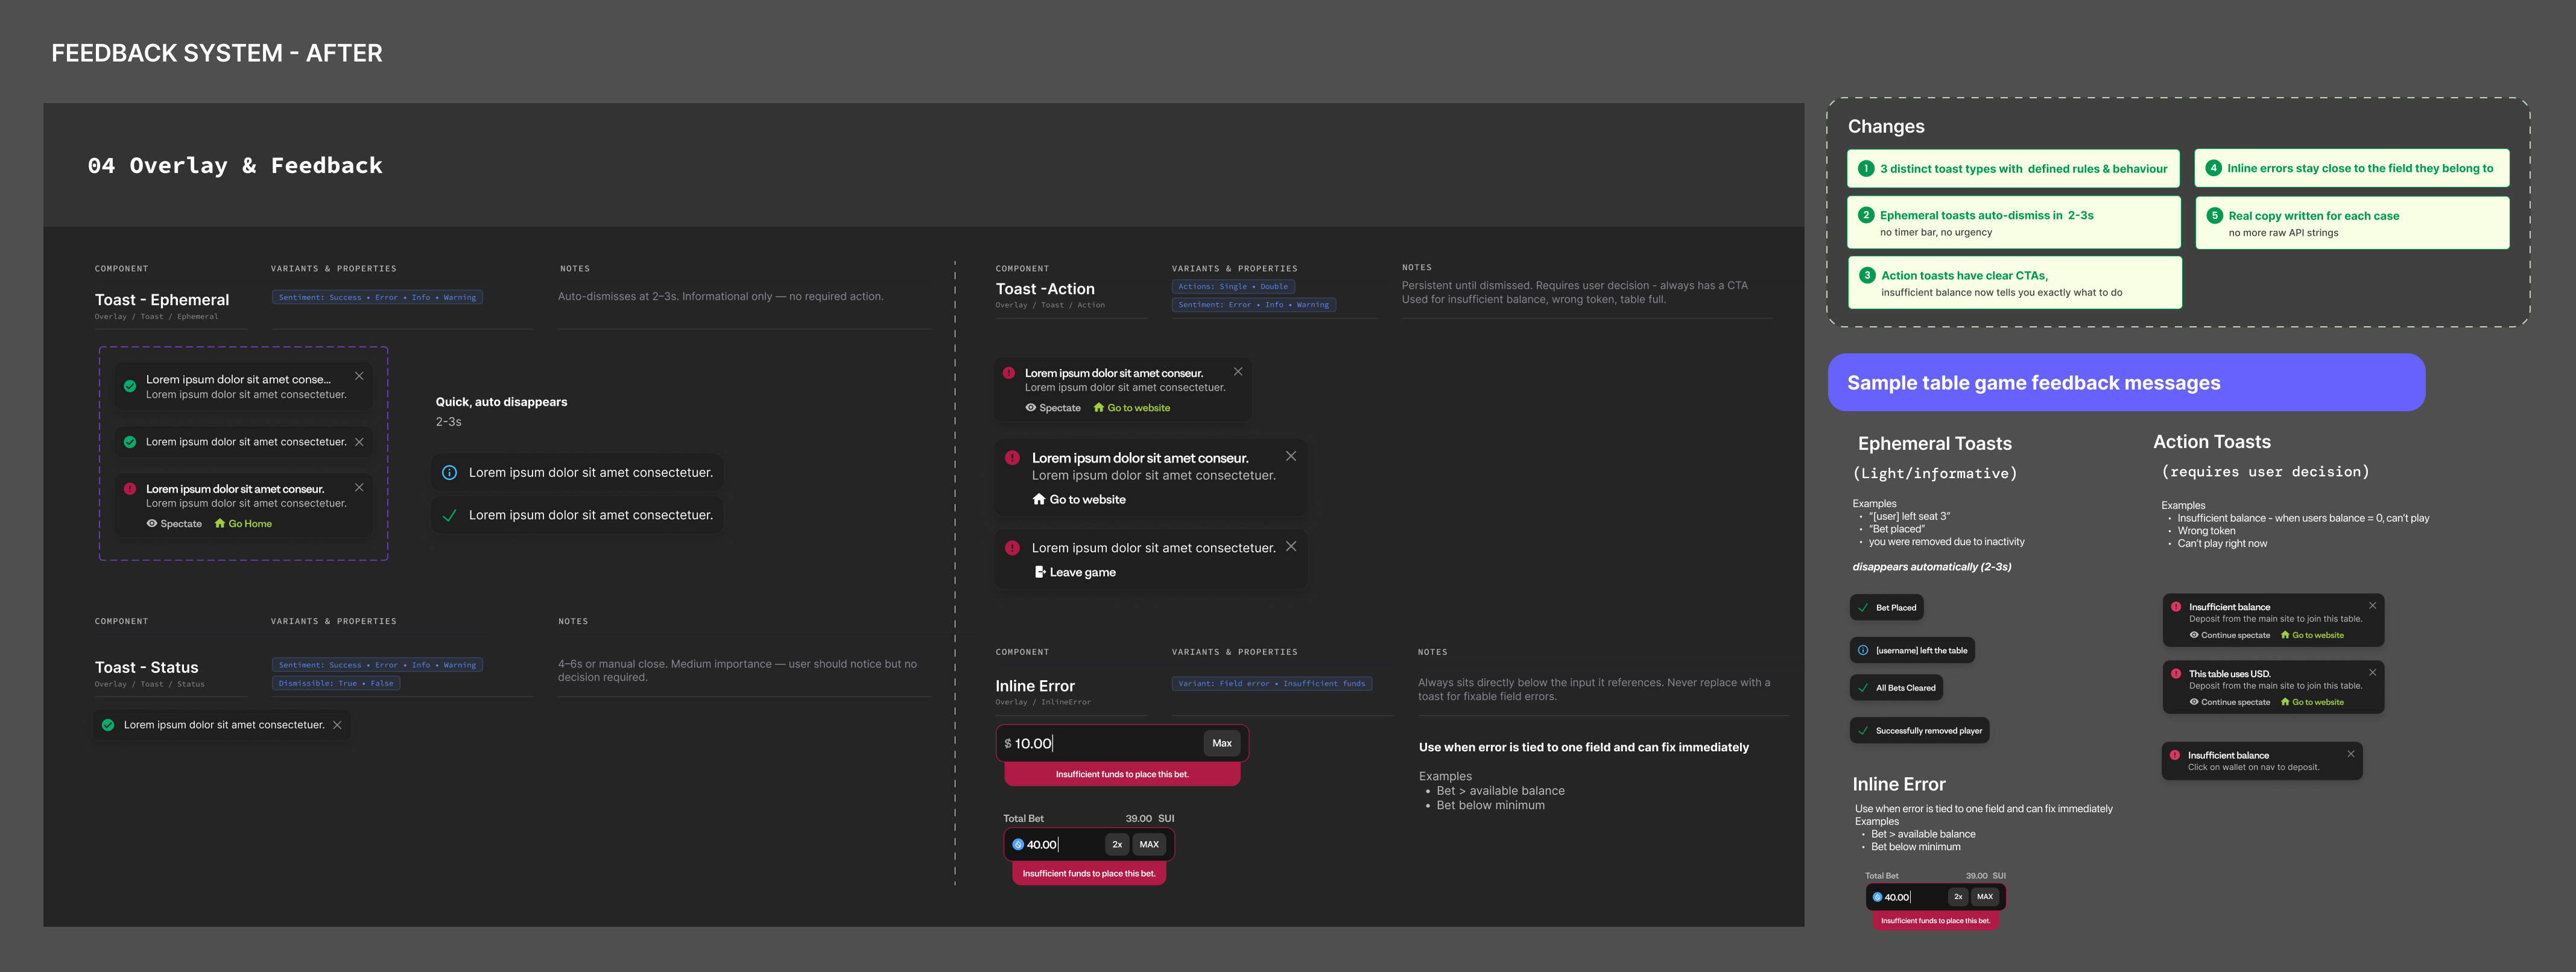Close the 'This table uses USD' toast
This screenshot has width=2576, height=972.
[x=2372, y=672]
